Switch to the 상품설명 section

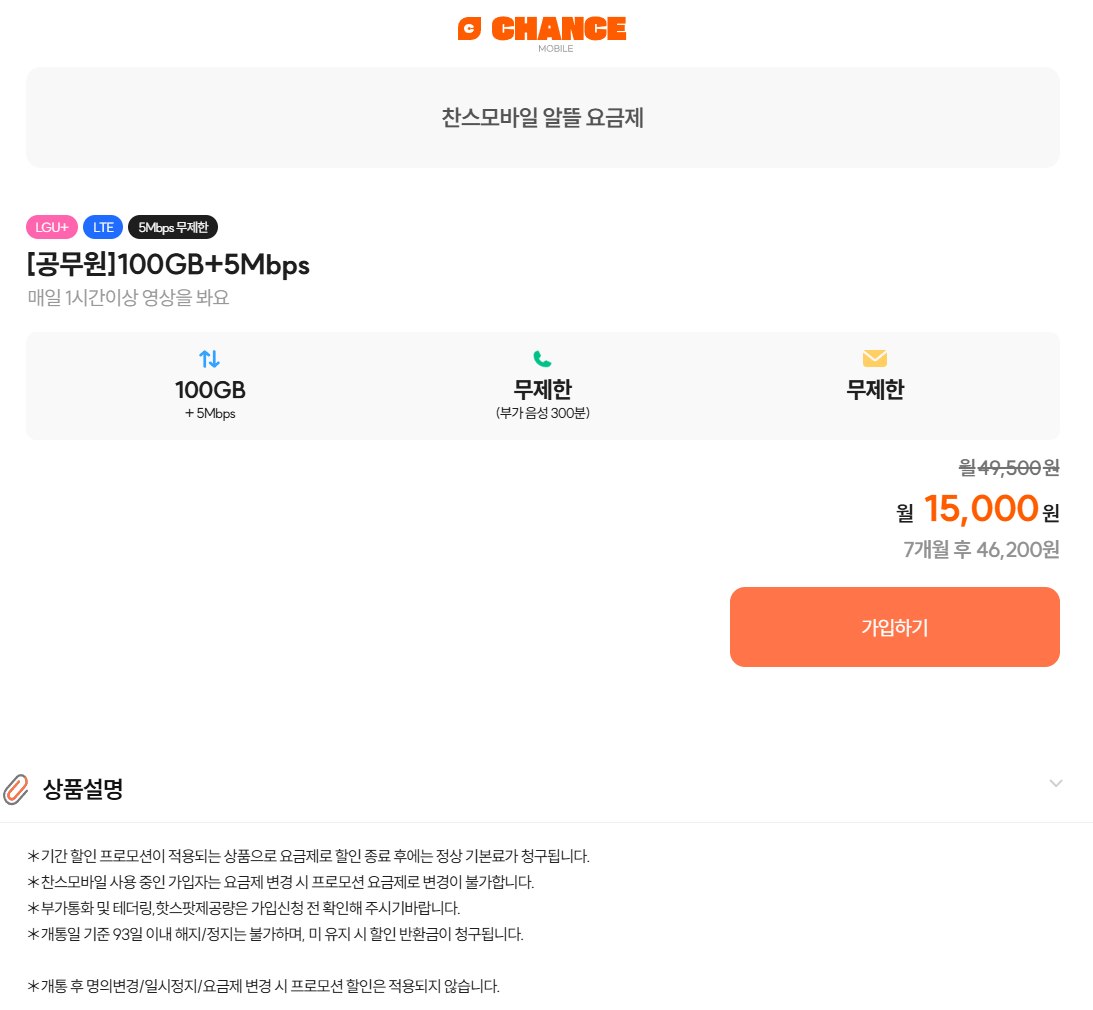tap(82, 789)
